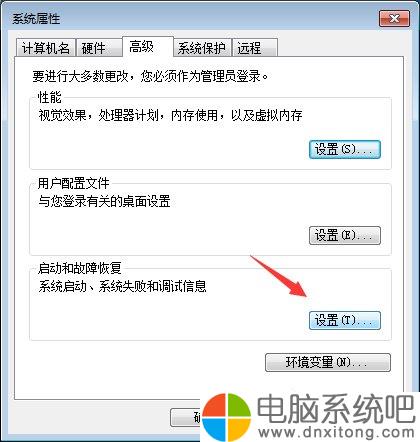This screenshot has width=420, height=442.
Task: Click the 用户配置文件 group label
Action: point(73,183)
